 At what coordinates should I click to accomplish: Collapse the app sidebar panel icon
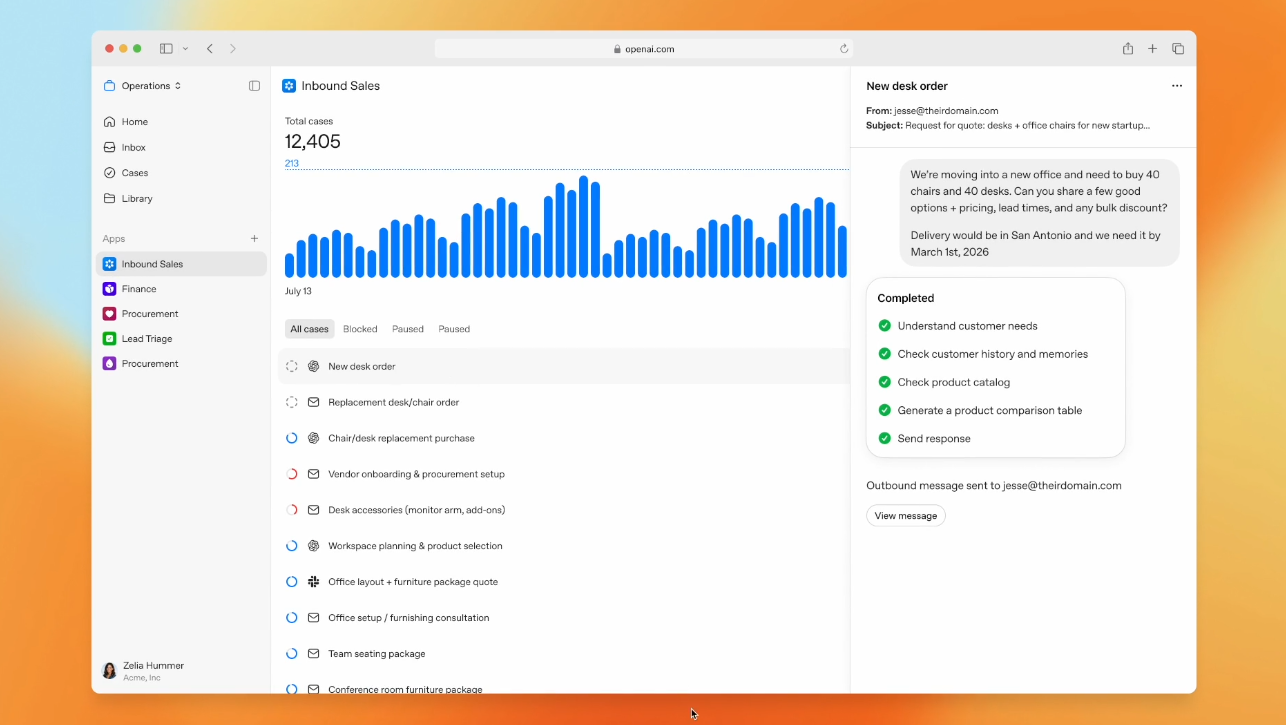click(254, 86)
